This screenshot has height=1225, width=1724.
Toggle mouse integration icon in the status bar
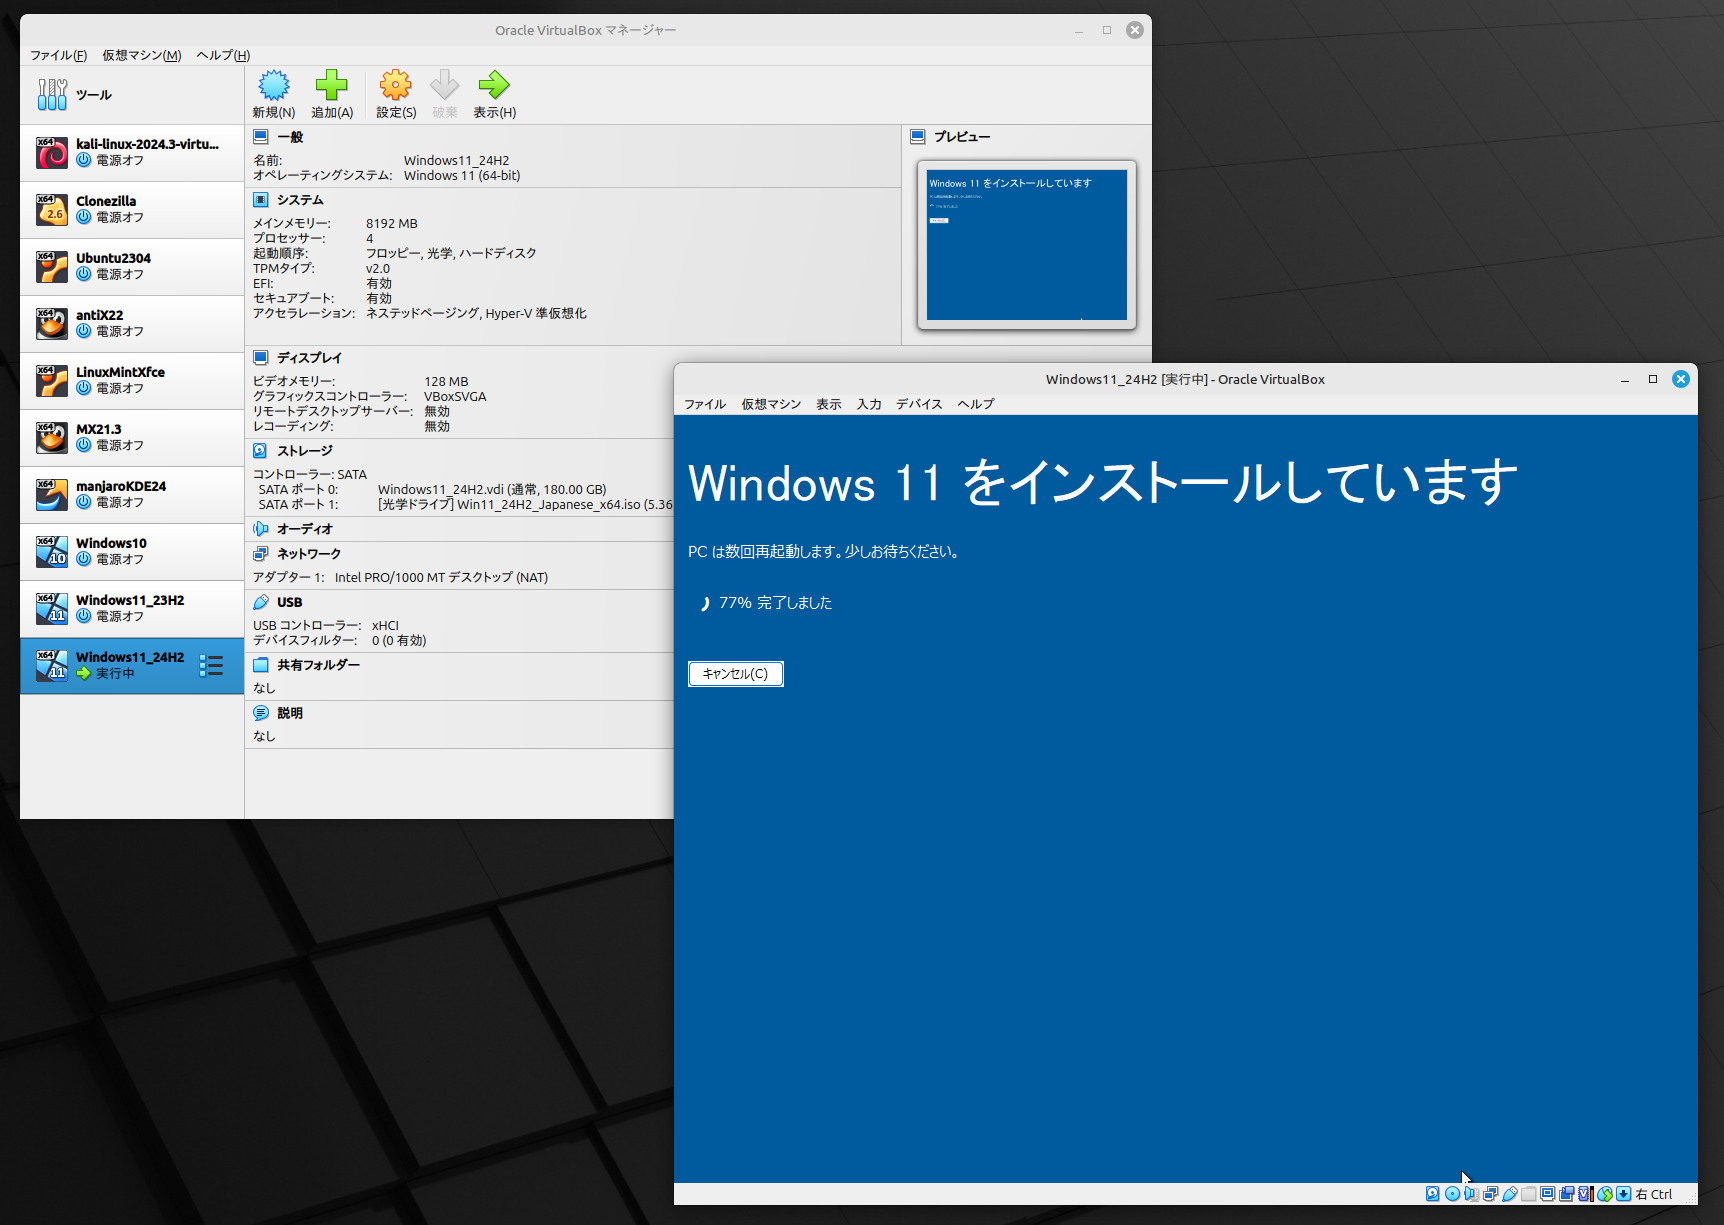pyautogui.click(x=1605, y=1193)
